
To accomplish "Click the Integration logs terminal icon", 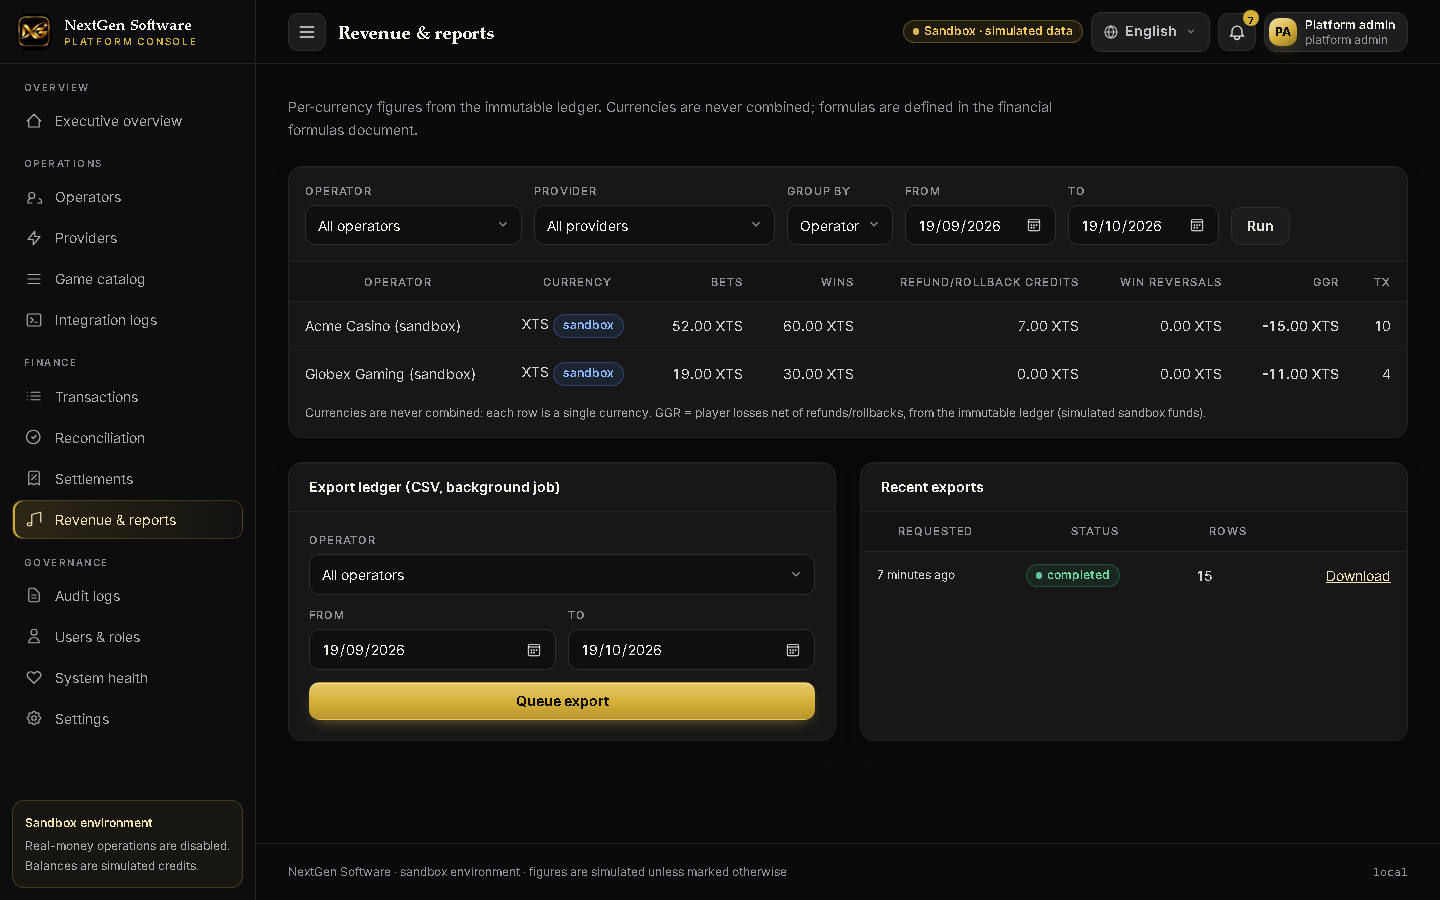I will [x=34, y=320].
